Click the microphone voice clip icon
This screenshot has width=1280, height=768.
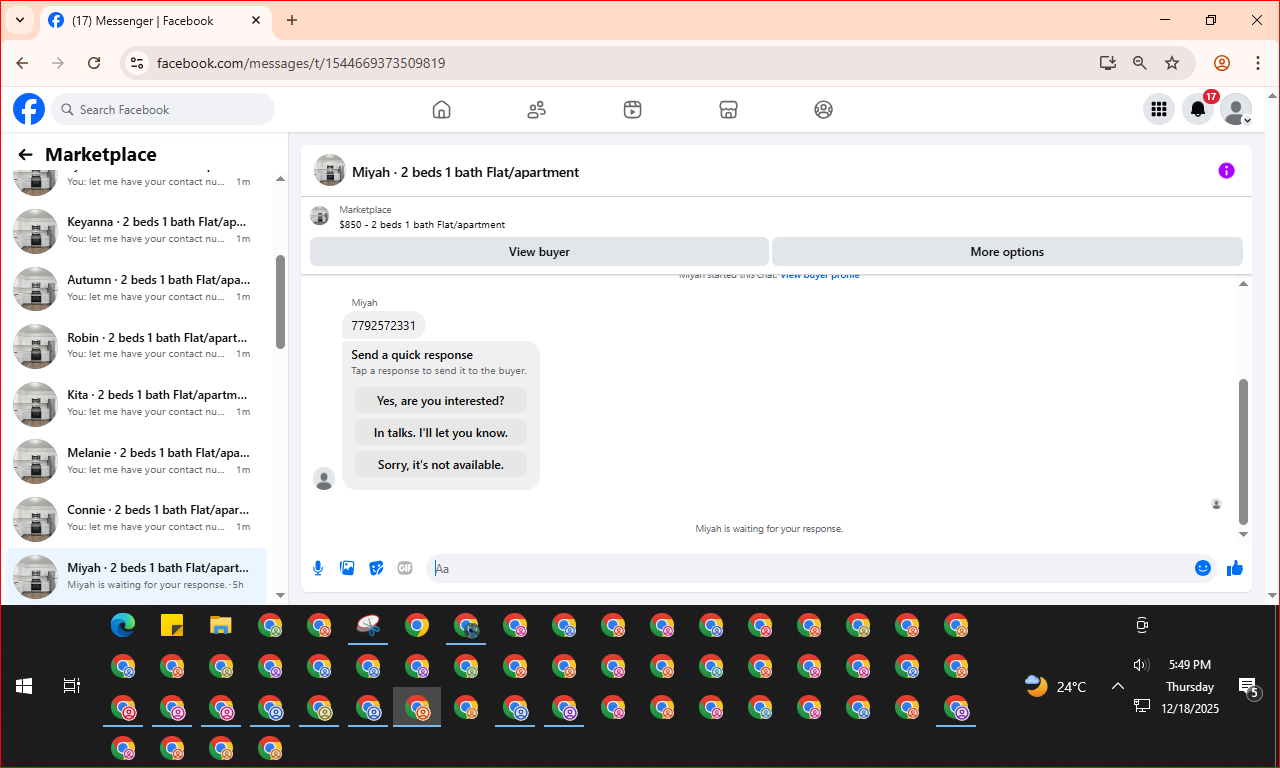[x=318, y=568]
